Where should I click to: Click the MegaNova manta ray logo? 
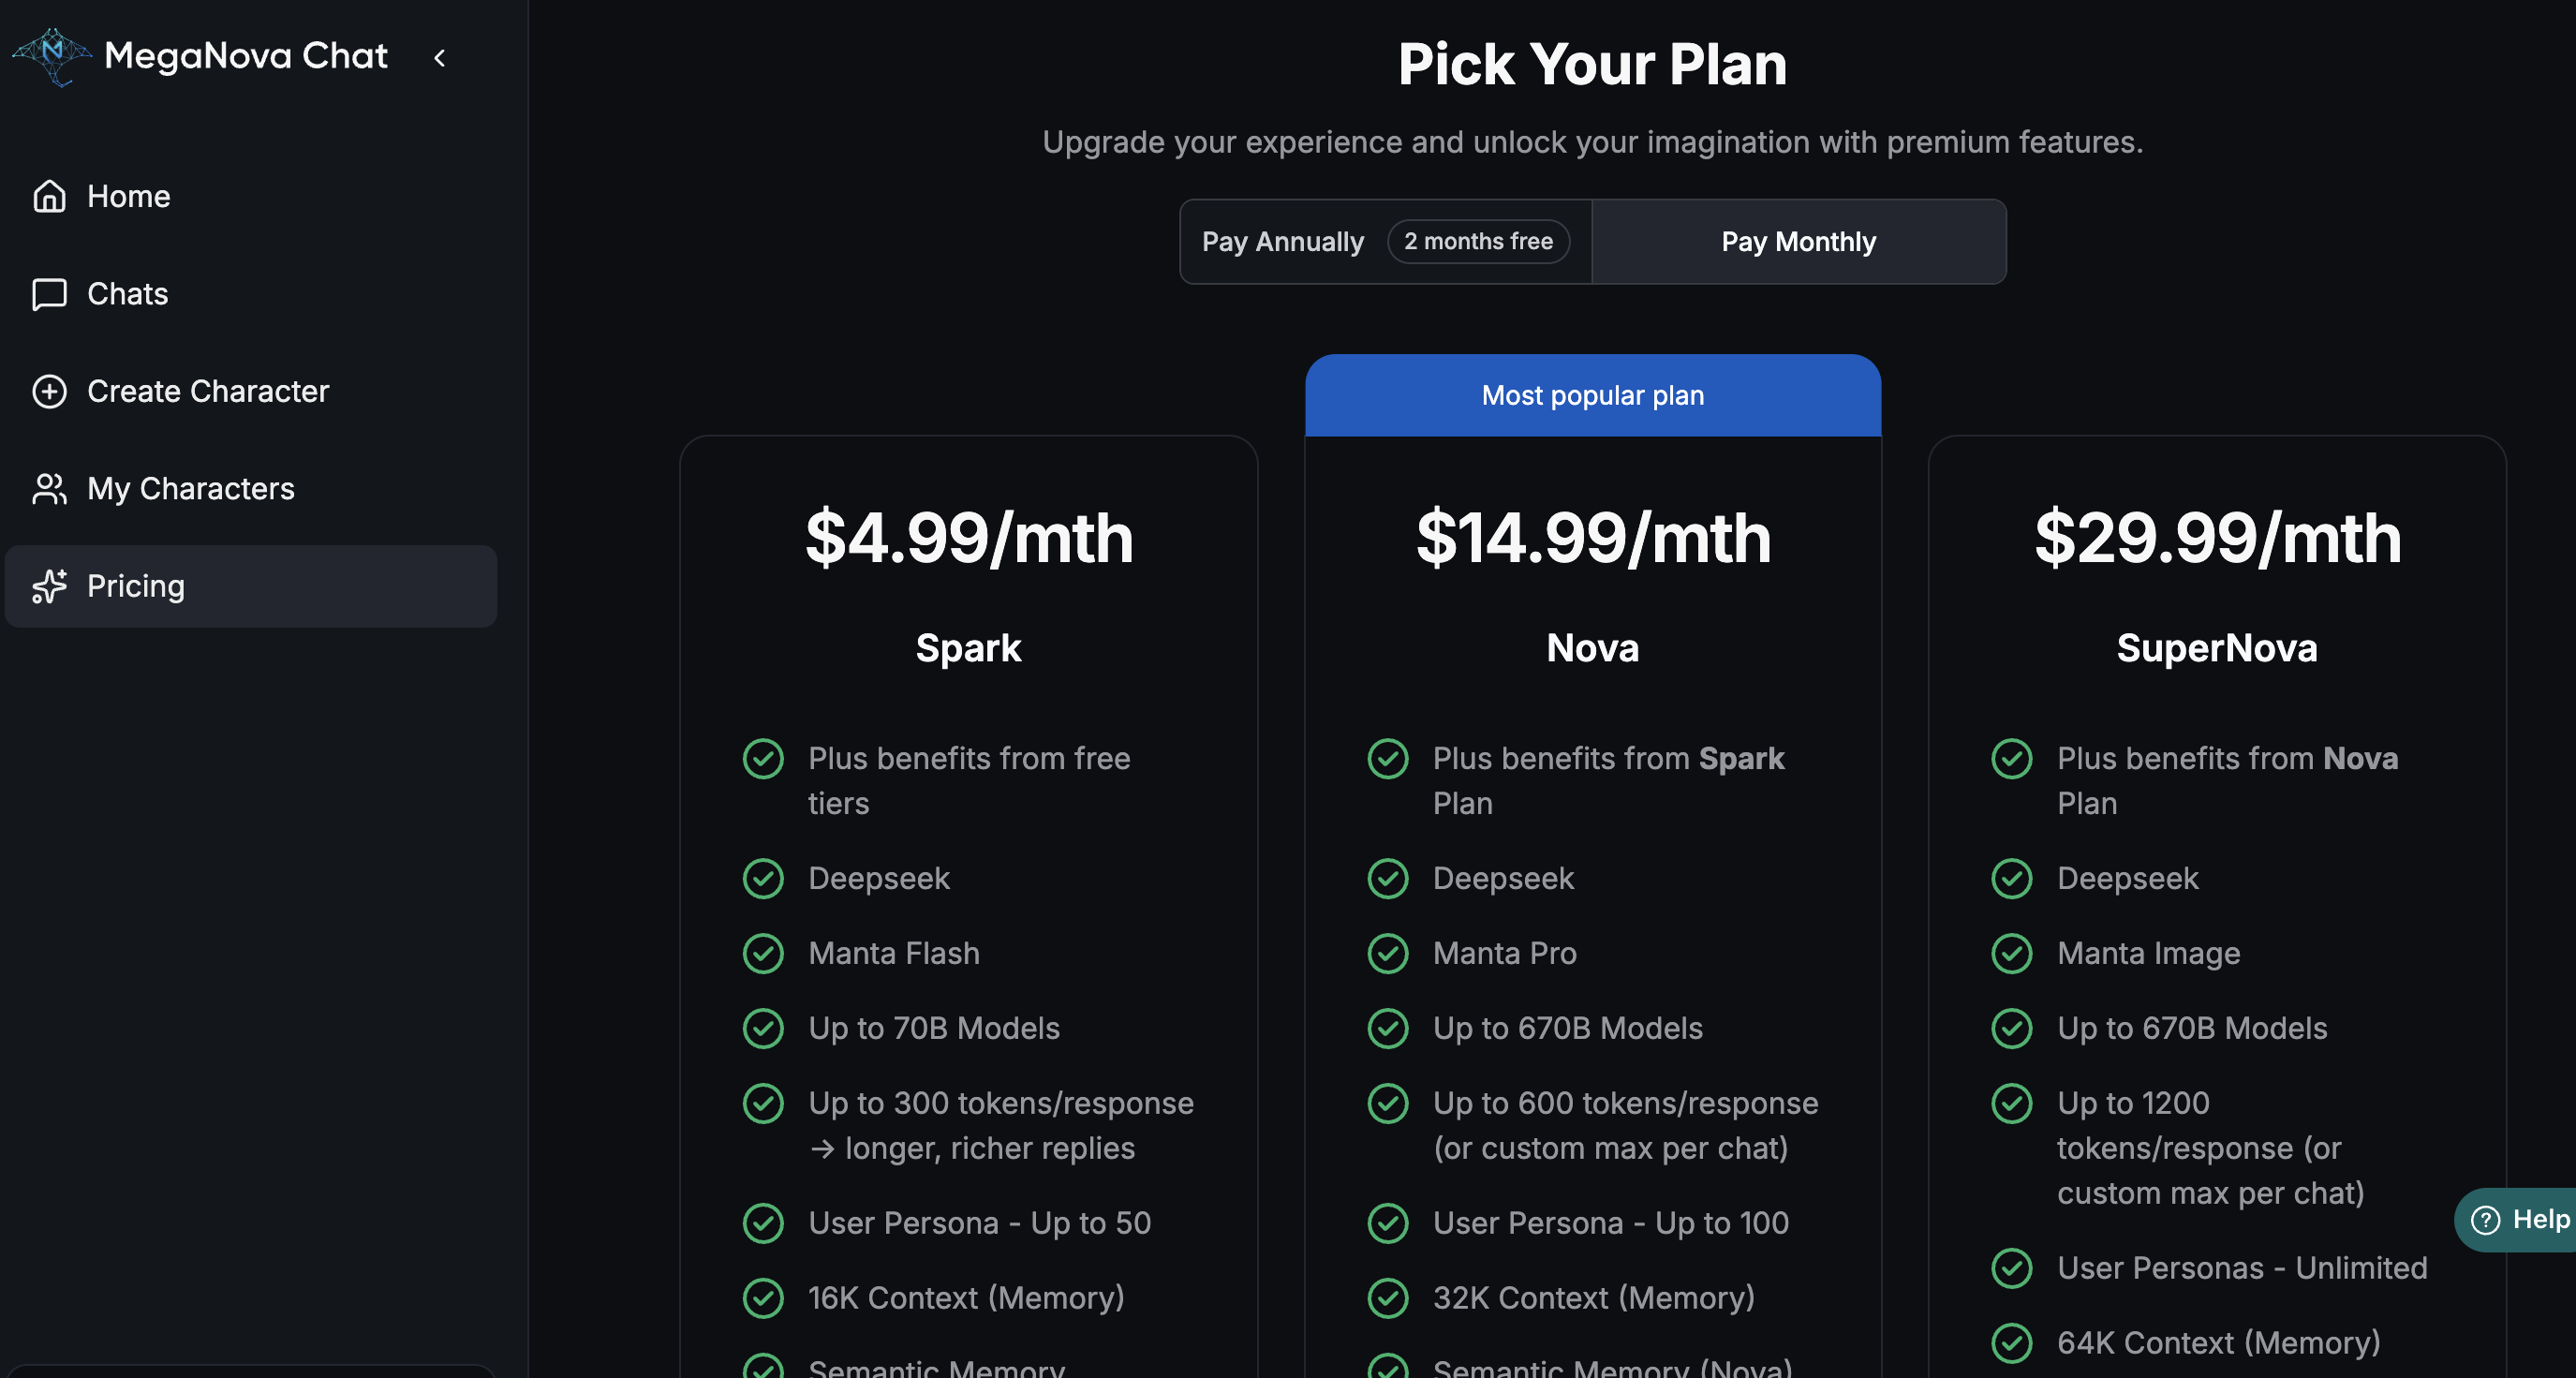[52, 56]
